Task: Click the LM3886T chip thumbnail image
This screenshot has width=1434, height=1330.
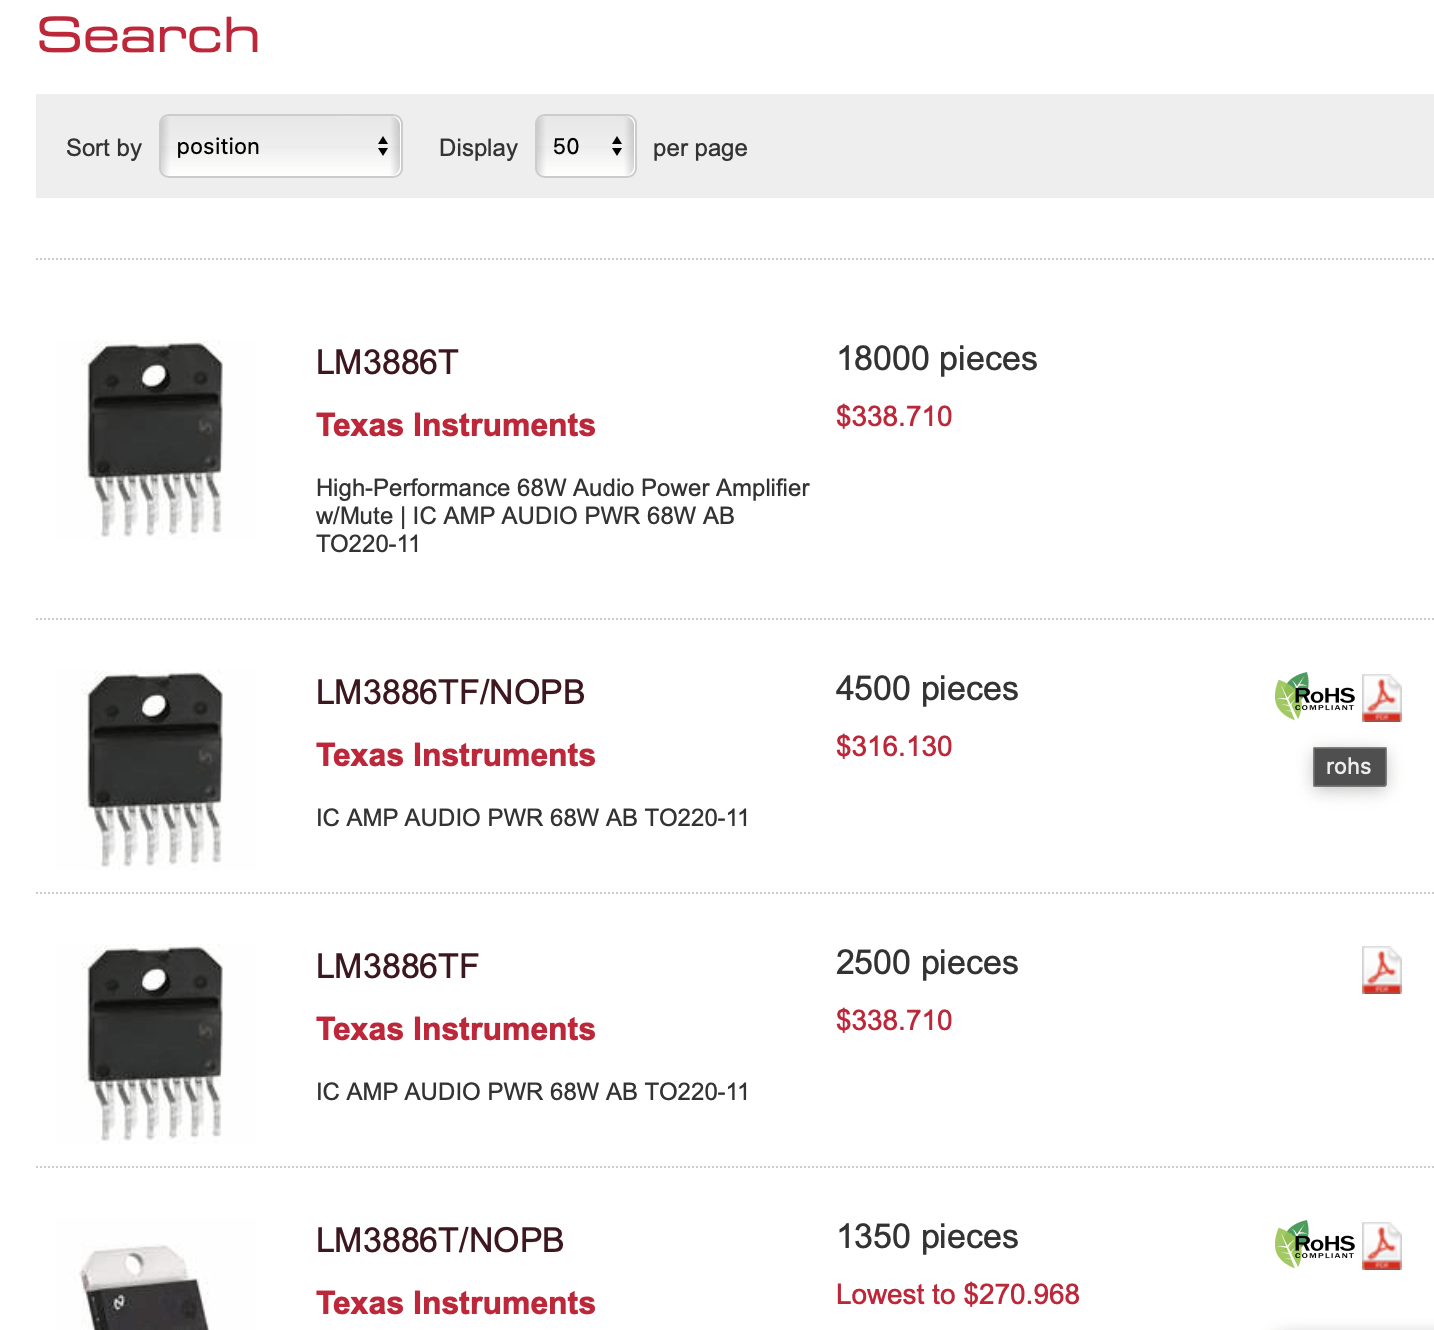Action: [x=155, y=440]
